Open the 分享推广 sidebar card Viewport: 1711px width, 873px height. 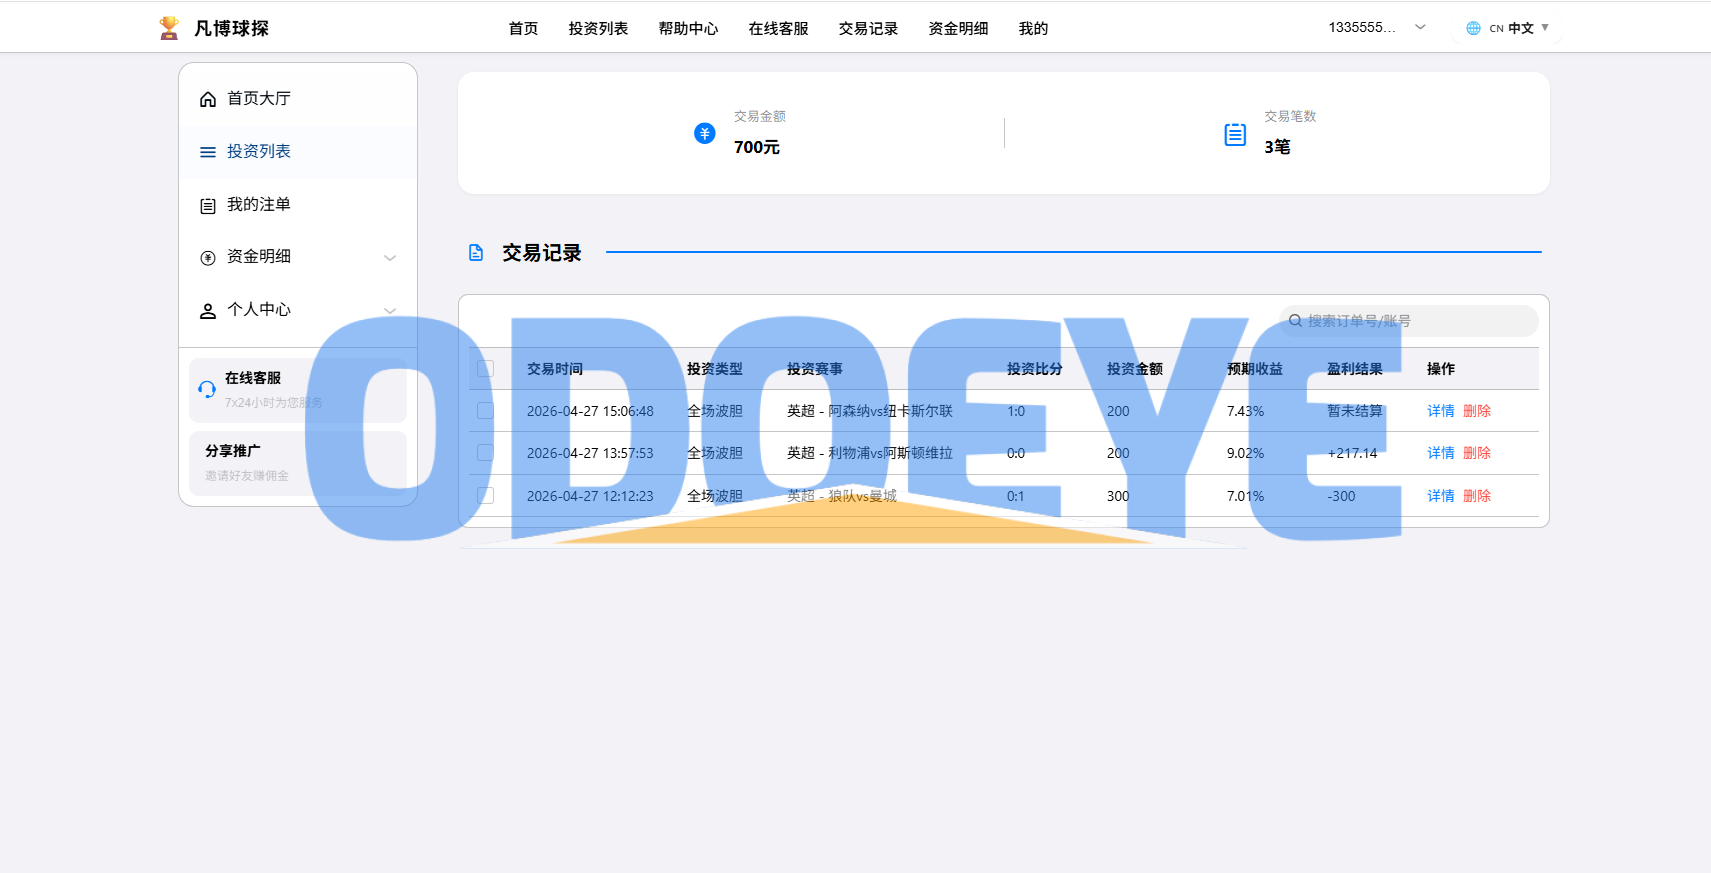(x=298, y=463)
